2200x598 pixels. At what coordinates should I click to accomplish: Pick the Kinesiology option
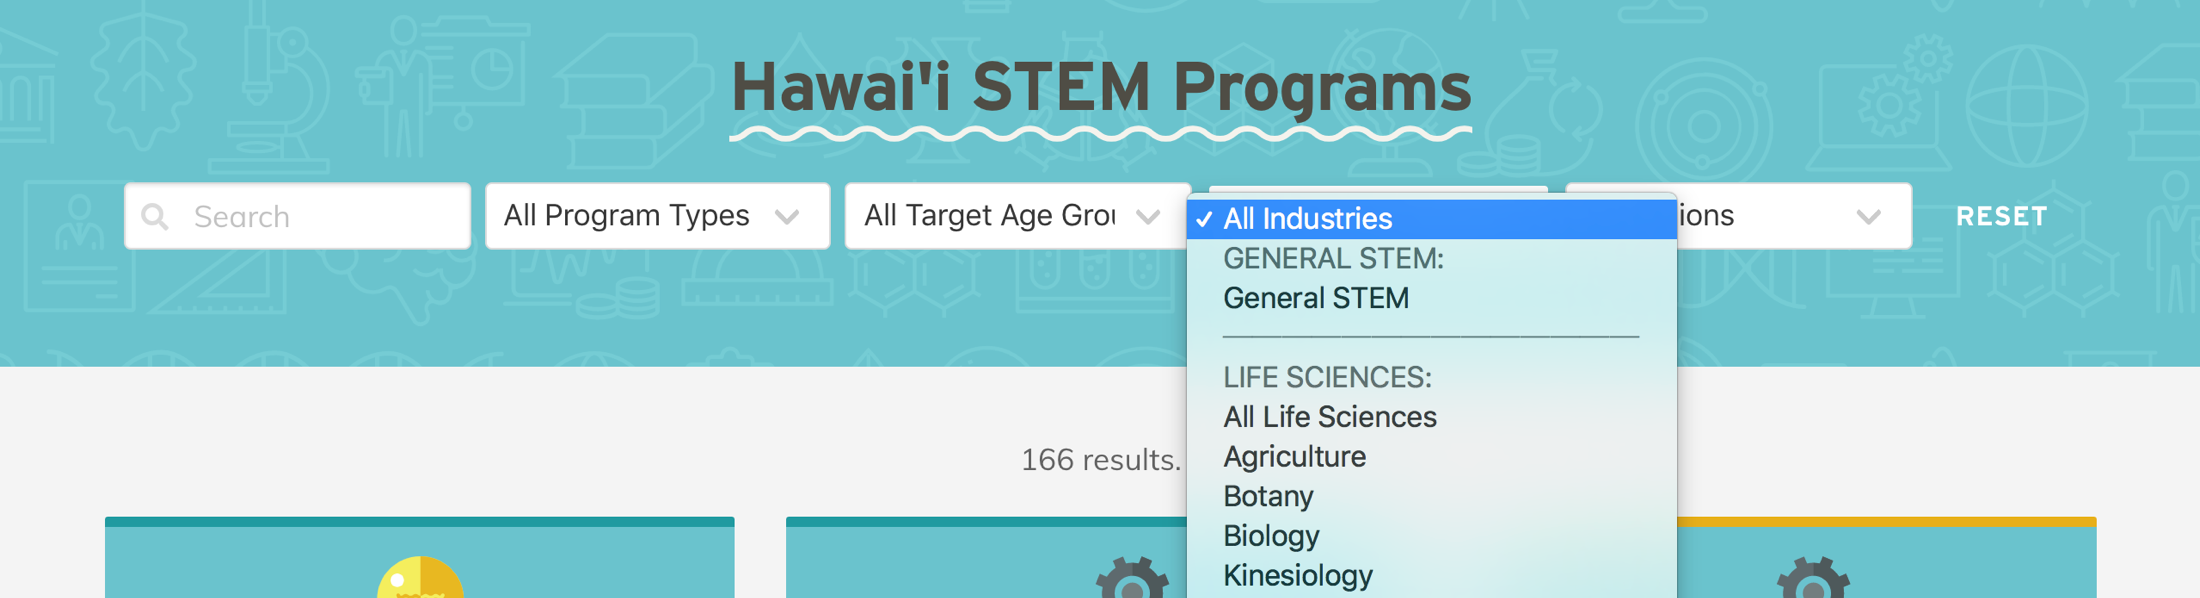(1298, 576)
